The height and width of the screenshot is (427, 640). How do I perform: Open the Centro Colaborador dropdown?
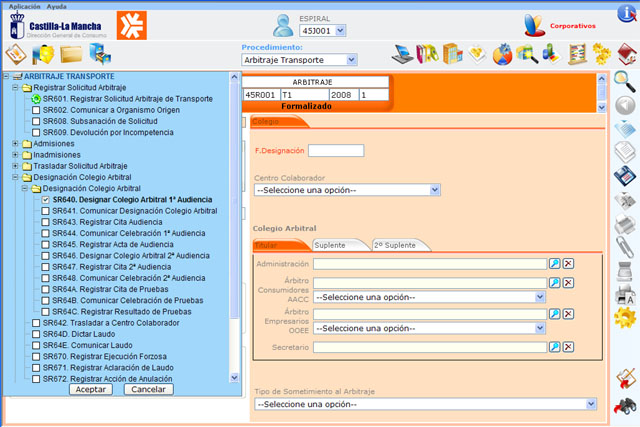[435, 190]
